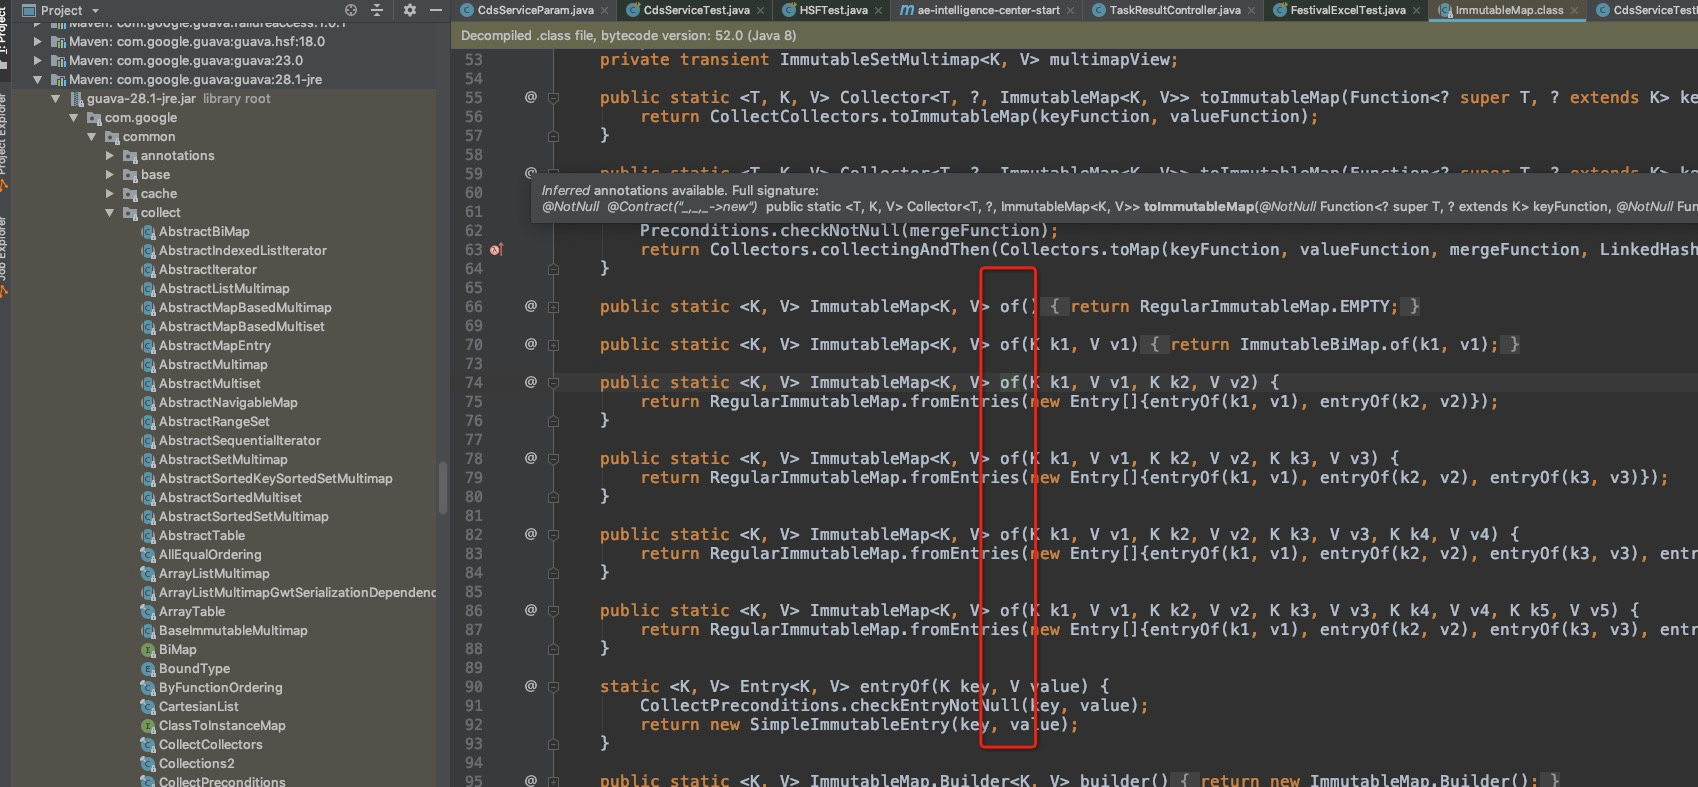Viewport: 1698px width, 787px height.
Task: Toggle the code fold marker at line 66
Action: (x=553, y=307)
